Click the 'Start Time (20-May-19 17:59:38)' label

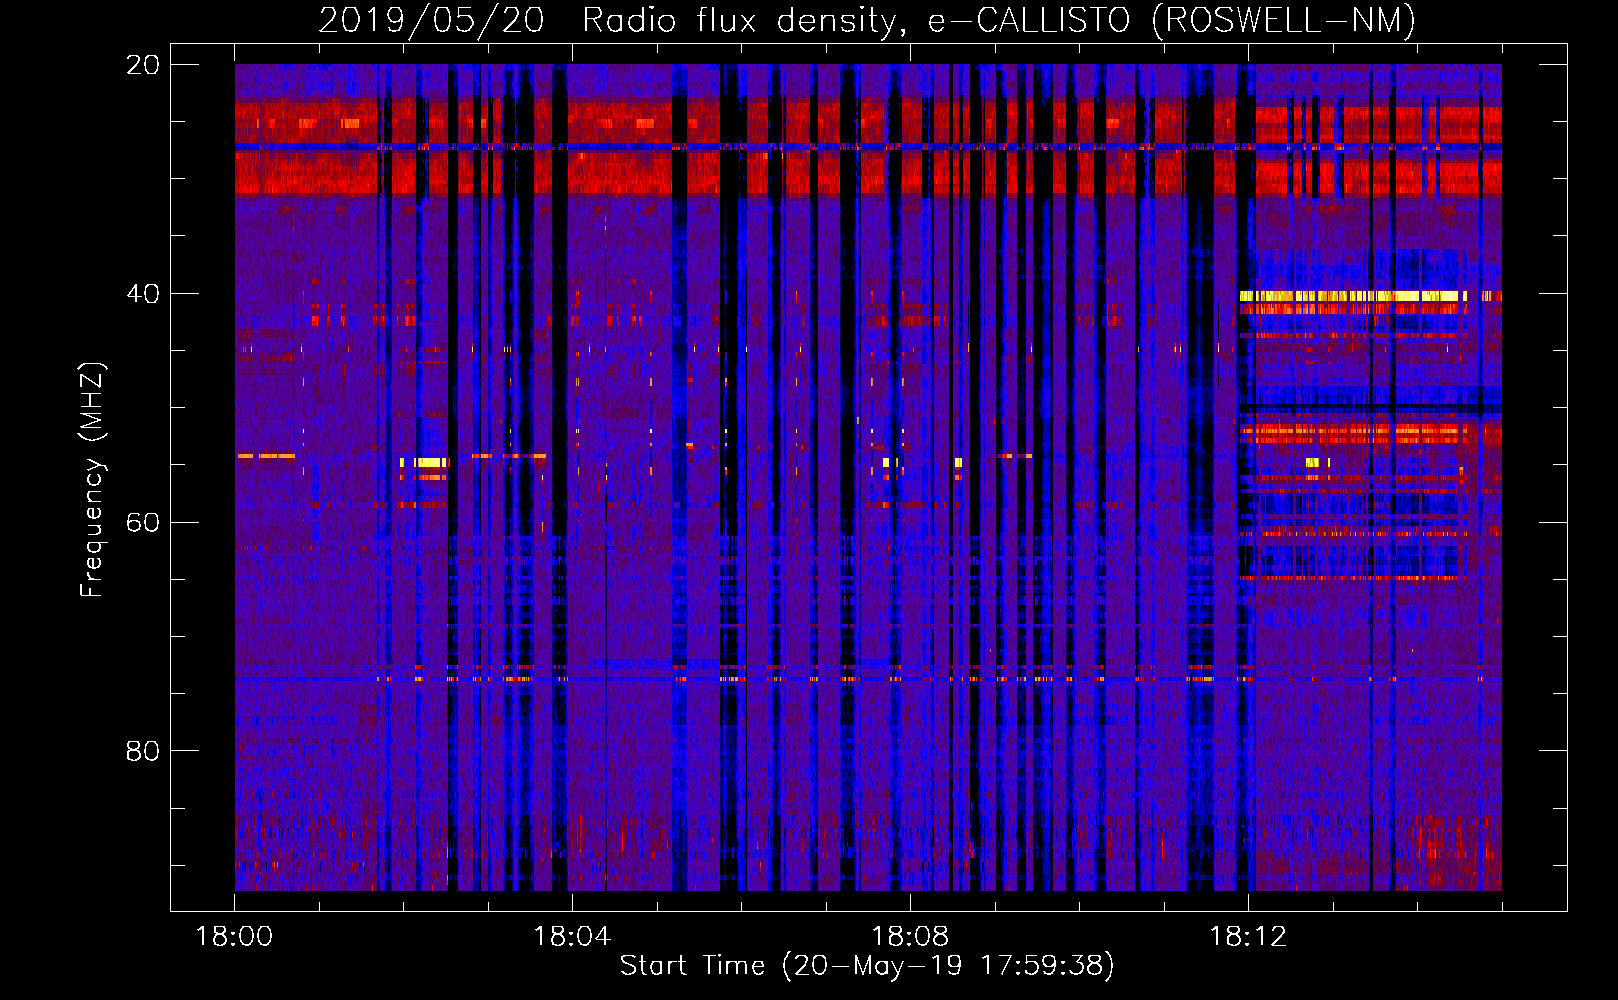tap(867, 965)
